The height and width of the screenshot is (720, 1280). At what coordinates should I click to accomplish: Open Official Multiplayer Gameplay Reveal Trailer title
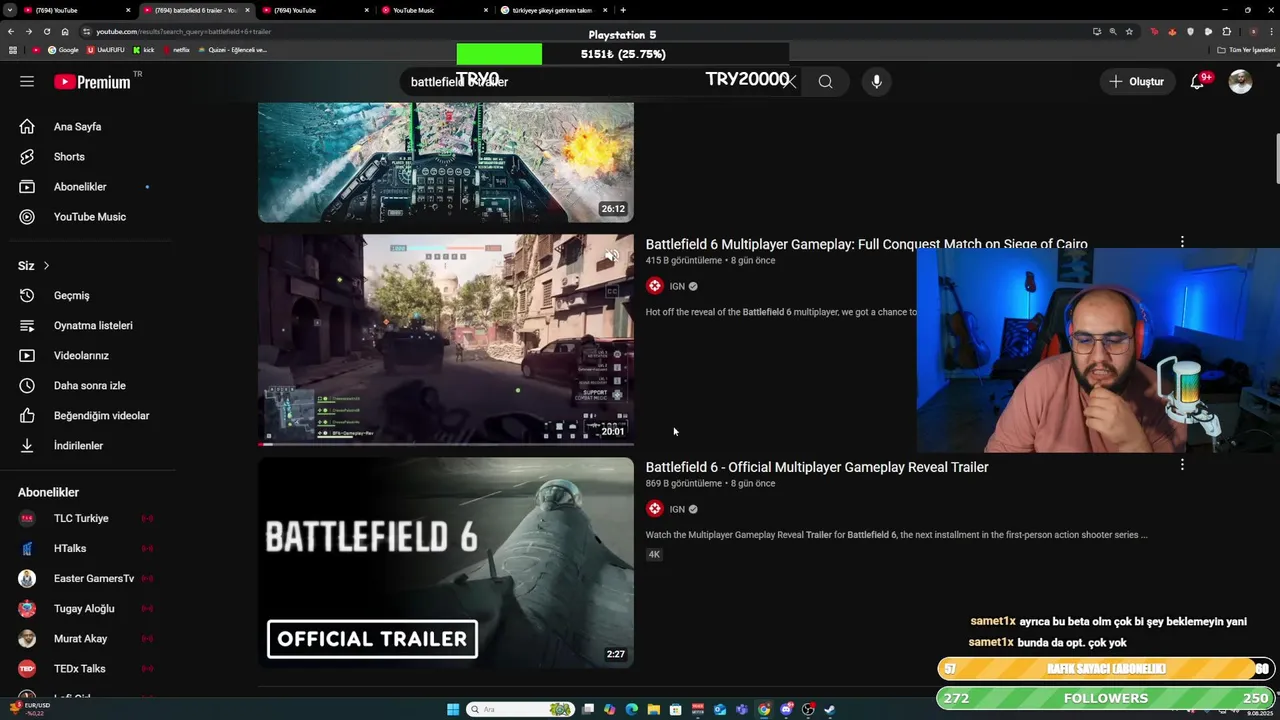click(817, 467)
